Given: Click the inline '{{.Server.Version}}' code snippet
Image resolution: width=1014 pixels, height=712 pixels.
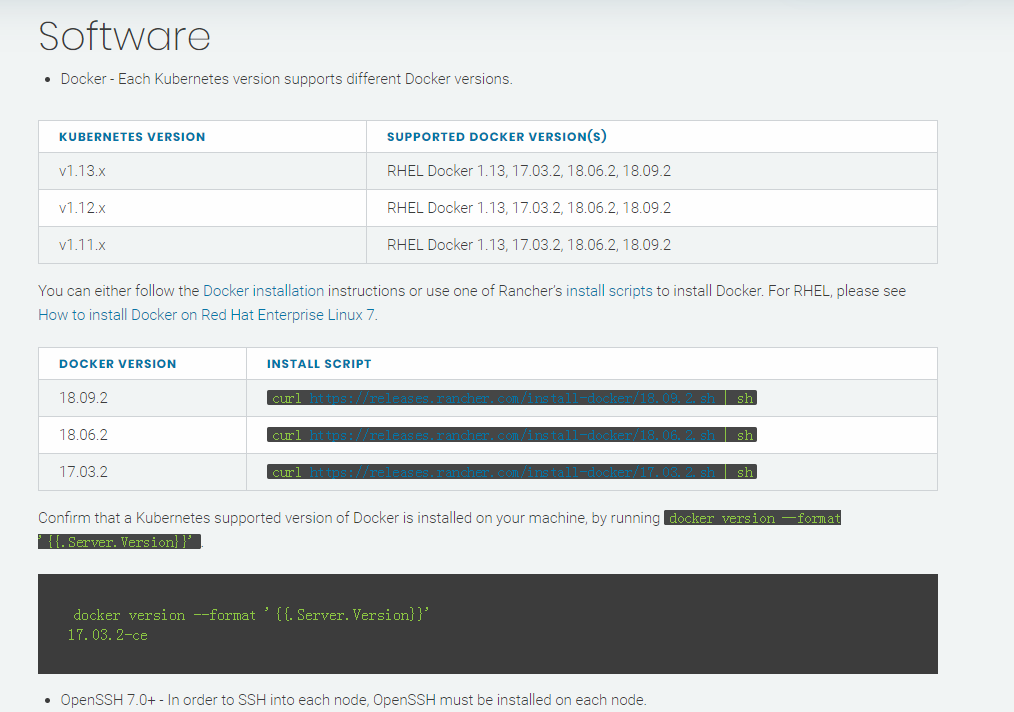Looking at the screenshot, I should [119, 542].
